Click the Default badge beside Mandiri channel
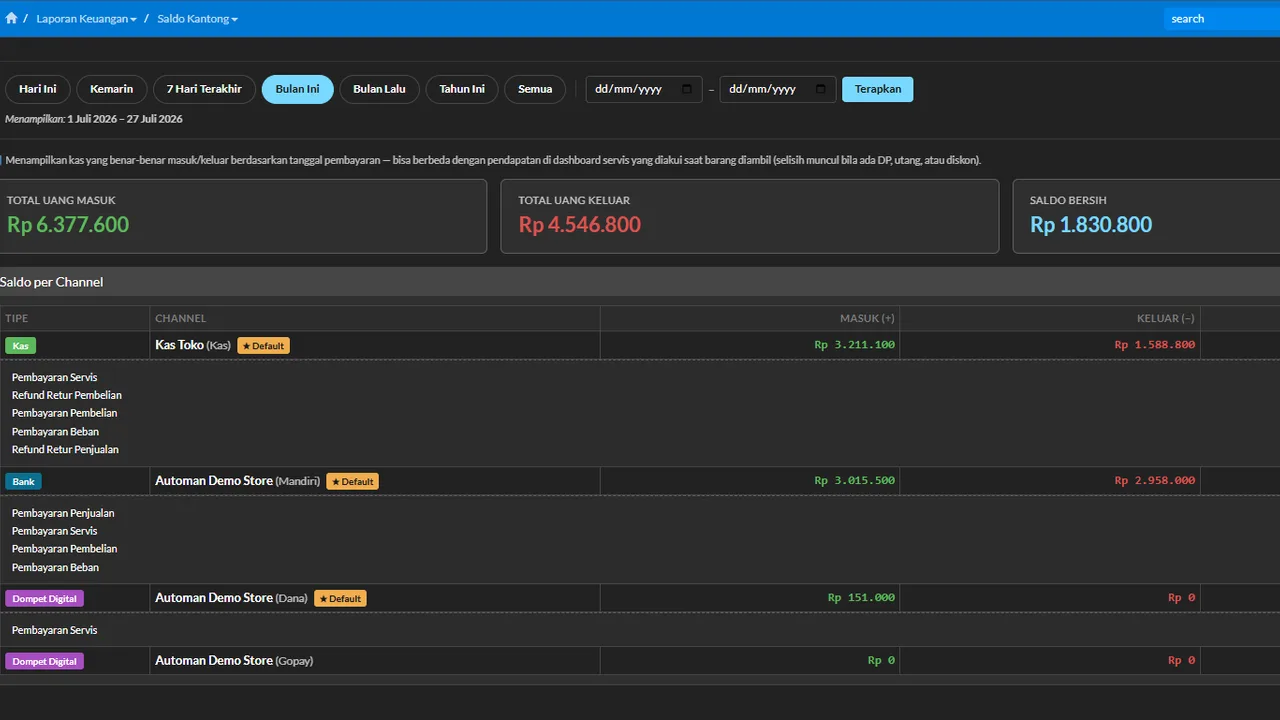The width and height of the screenshot is (1280, 720). coord(353,481)
